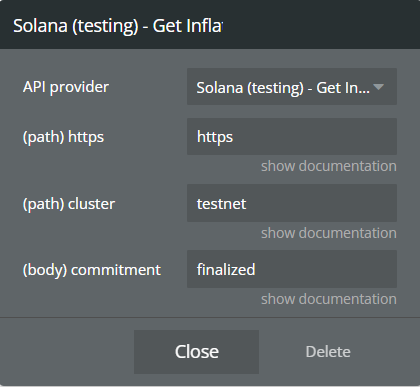This screenshot has width=420, height=387.
Task: Click the Delete button
Action: [328, 352]
